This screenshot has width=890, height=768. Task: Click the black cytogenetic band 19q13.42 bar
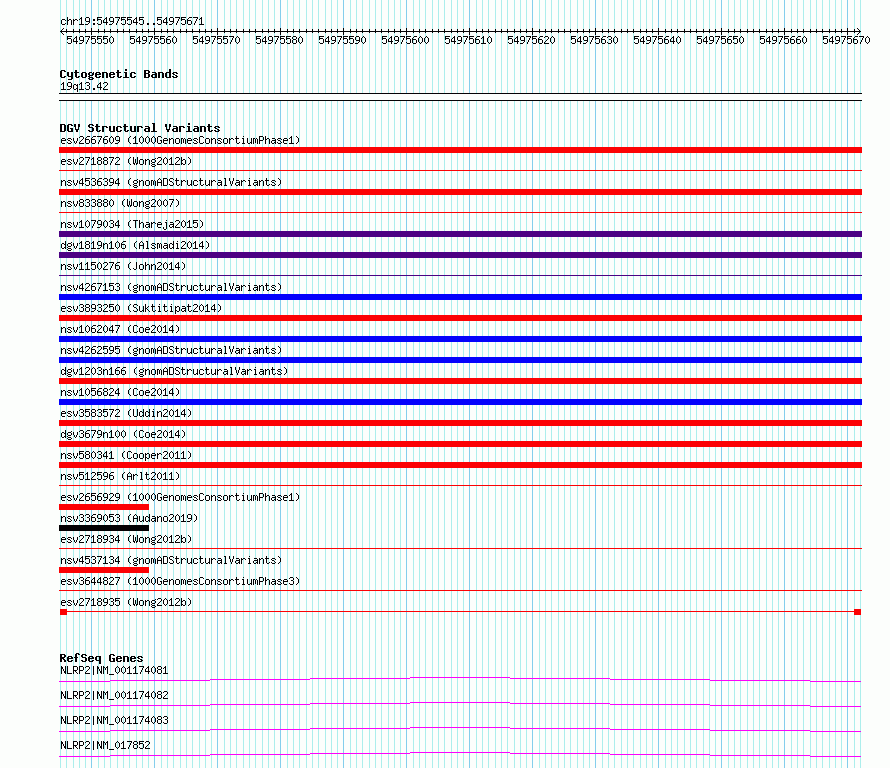click(x=460, y=97)
